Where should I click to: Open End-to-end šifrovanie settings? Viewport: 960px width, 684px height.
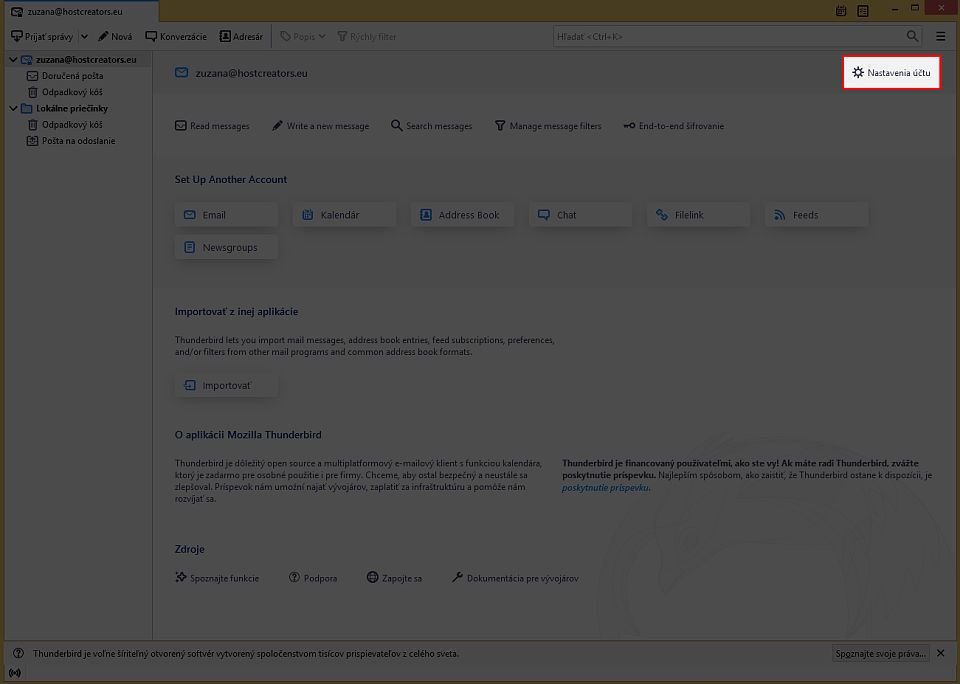click(x=674, y=126)
